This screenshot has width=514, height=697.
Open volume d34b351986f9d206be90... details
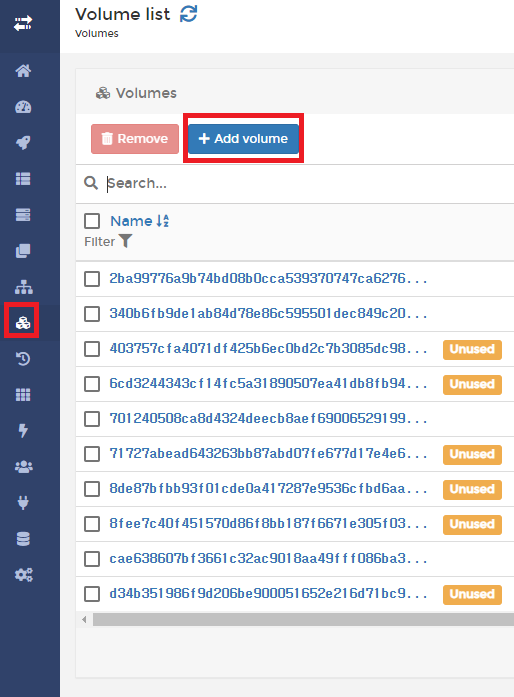pyautogui.click(x=268, y=593)
